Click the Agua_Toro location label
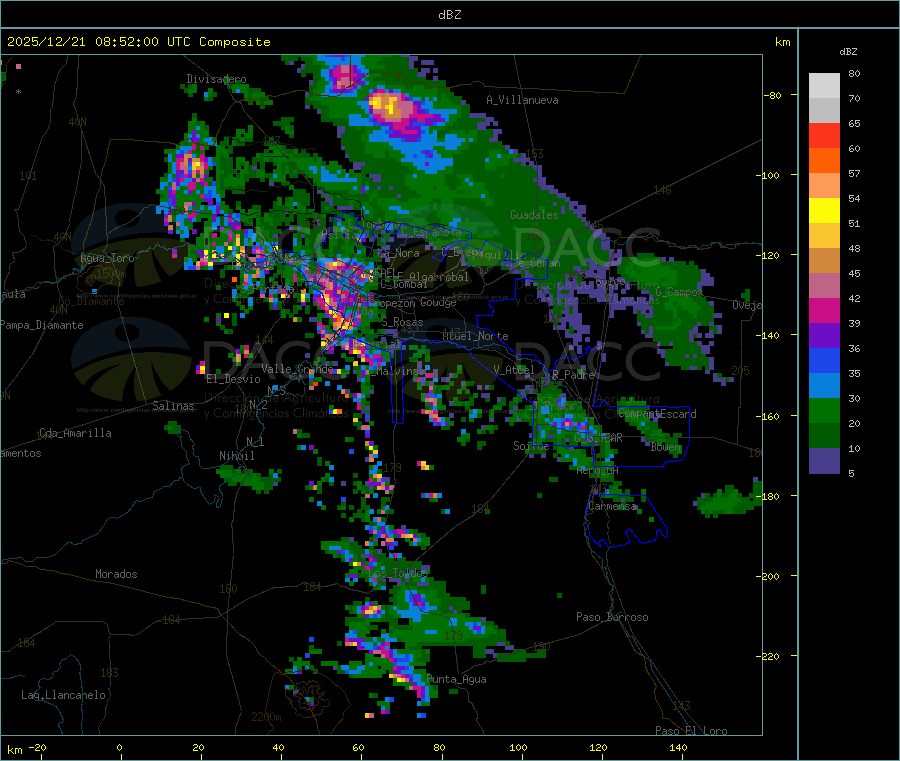 [107, 258]
